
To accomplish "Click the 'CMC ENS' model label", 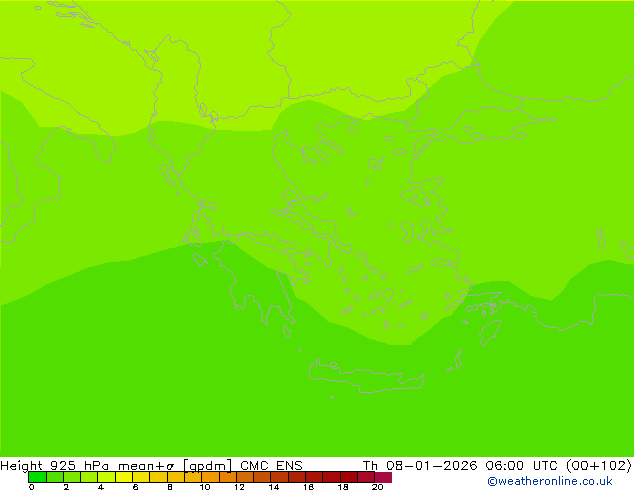I will [x=271, y=465].
